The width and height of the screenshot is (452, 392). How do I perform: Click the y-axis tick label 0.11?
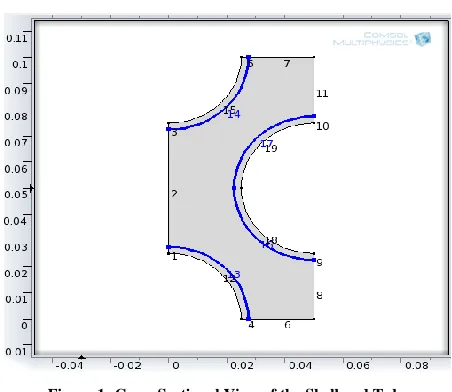[x=16, y=38]
